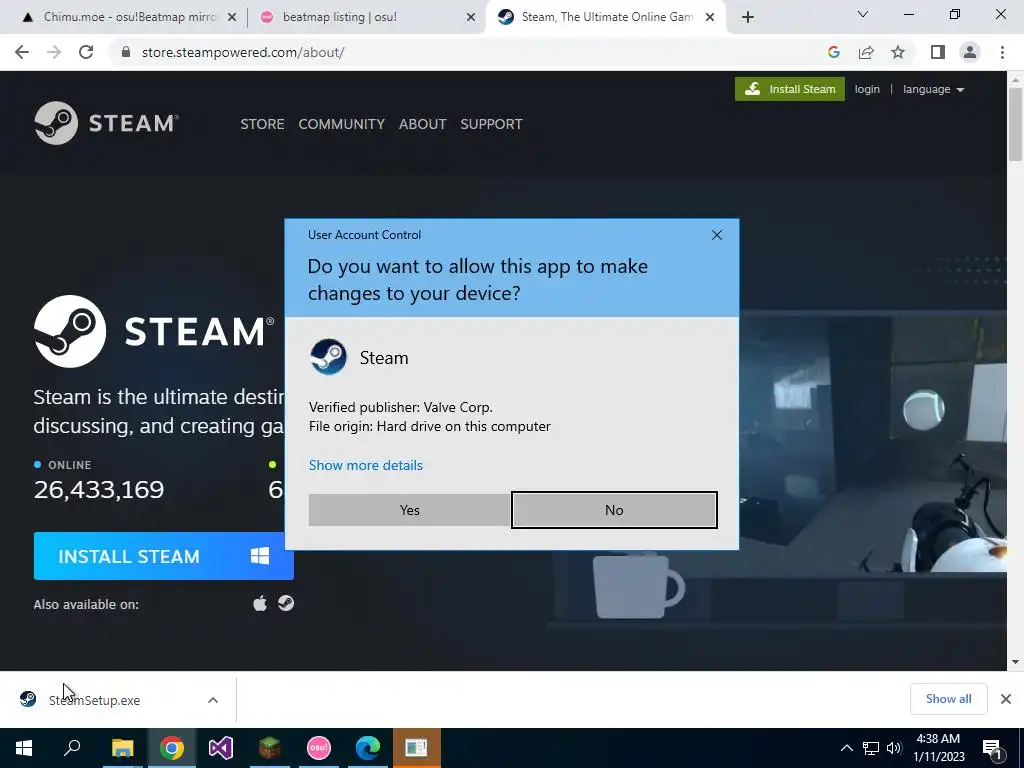1024x768 pixels.
Task: Click the Apple macOS download icon
Action: (260, 603)
